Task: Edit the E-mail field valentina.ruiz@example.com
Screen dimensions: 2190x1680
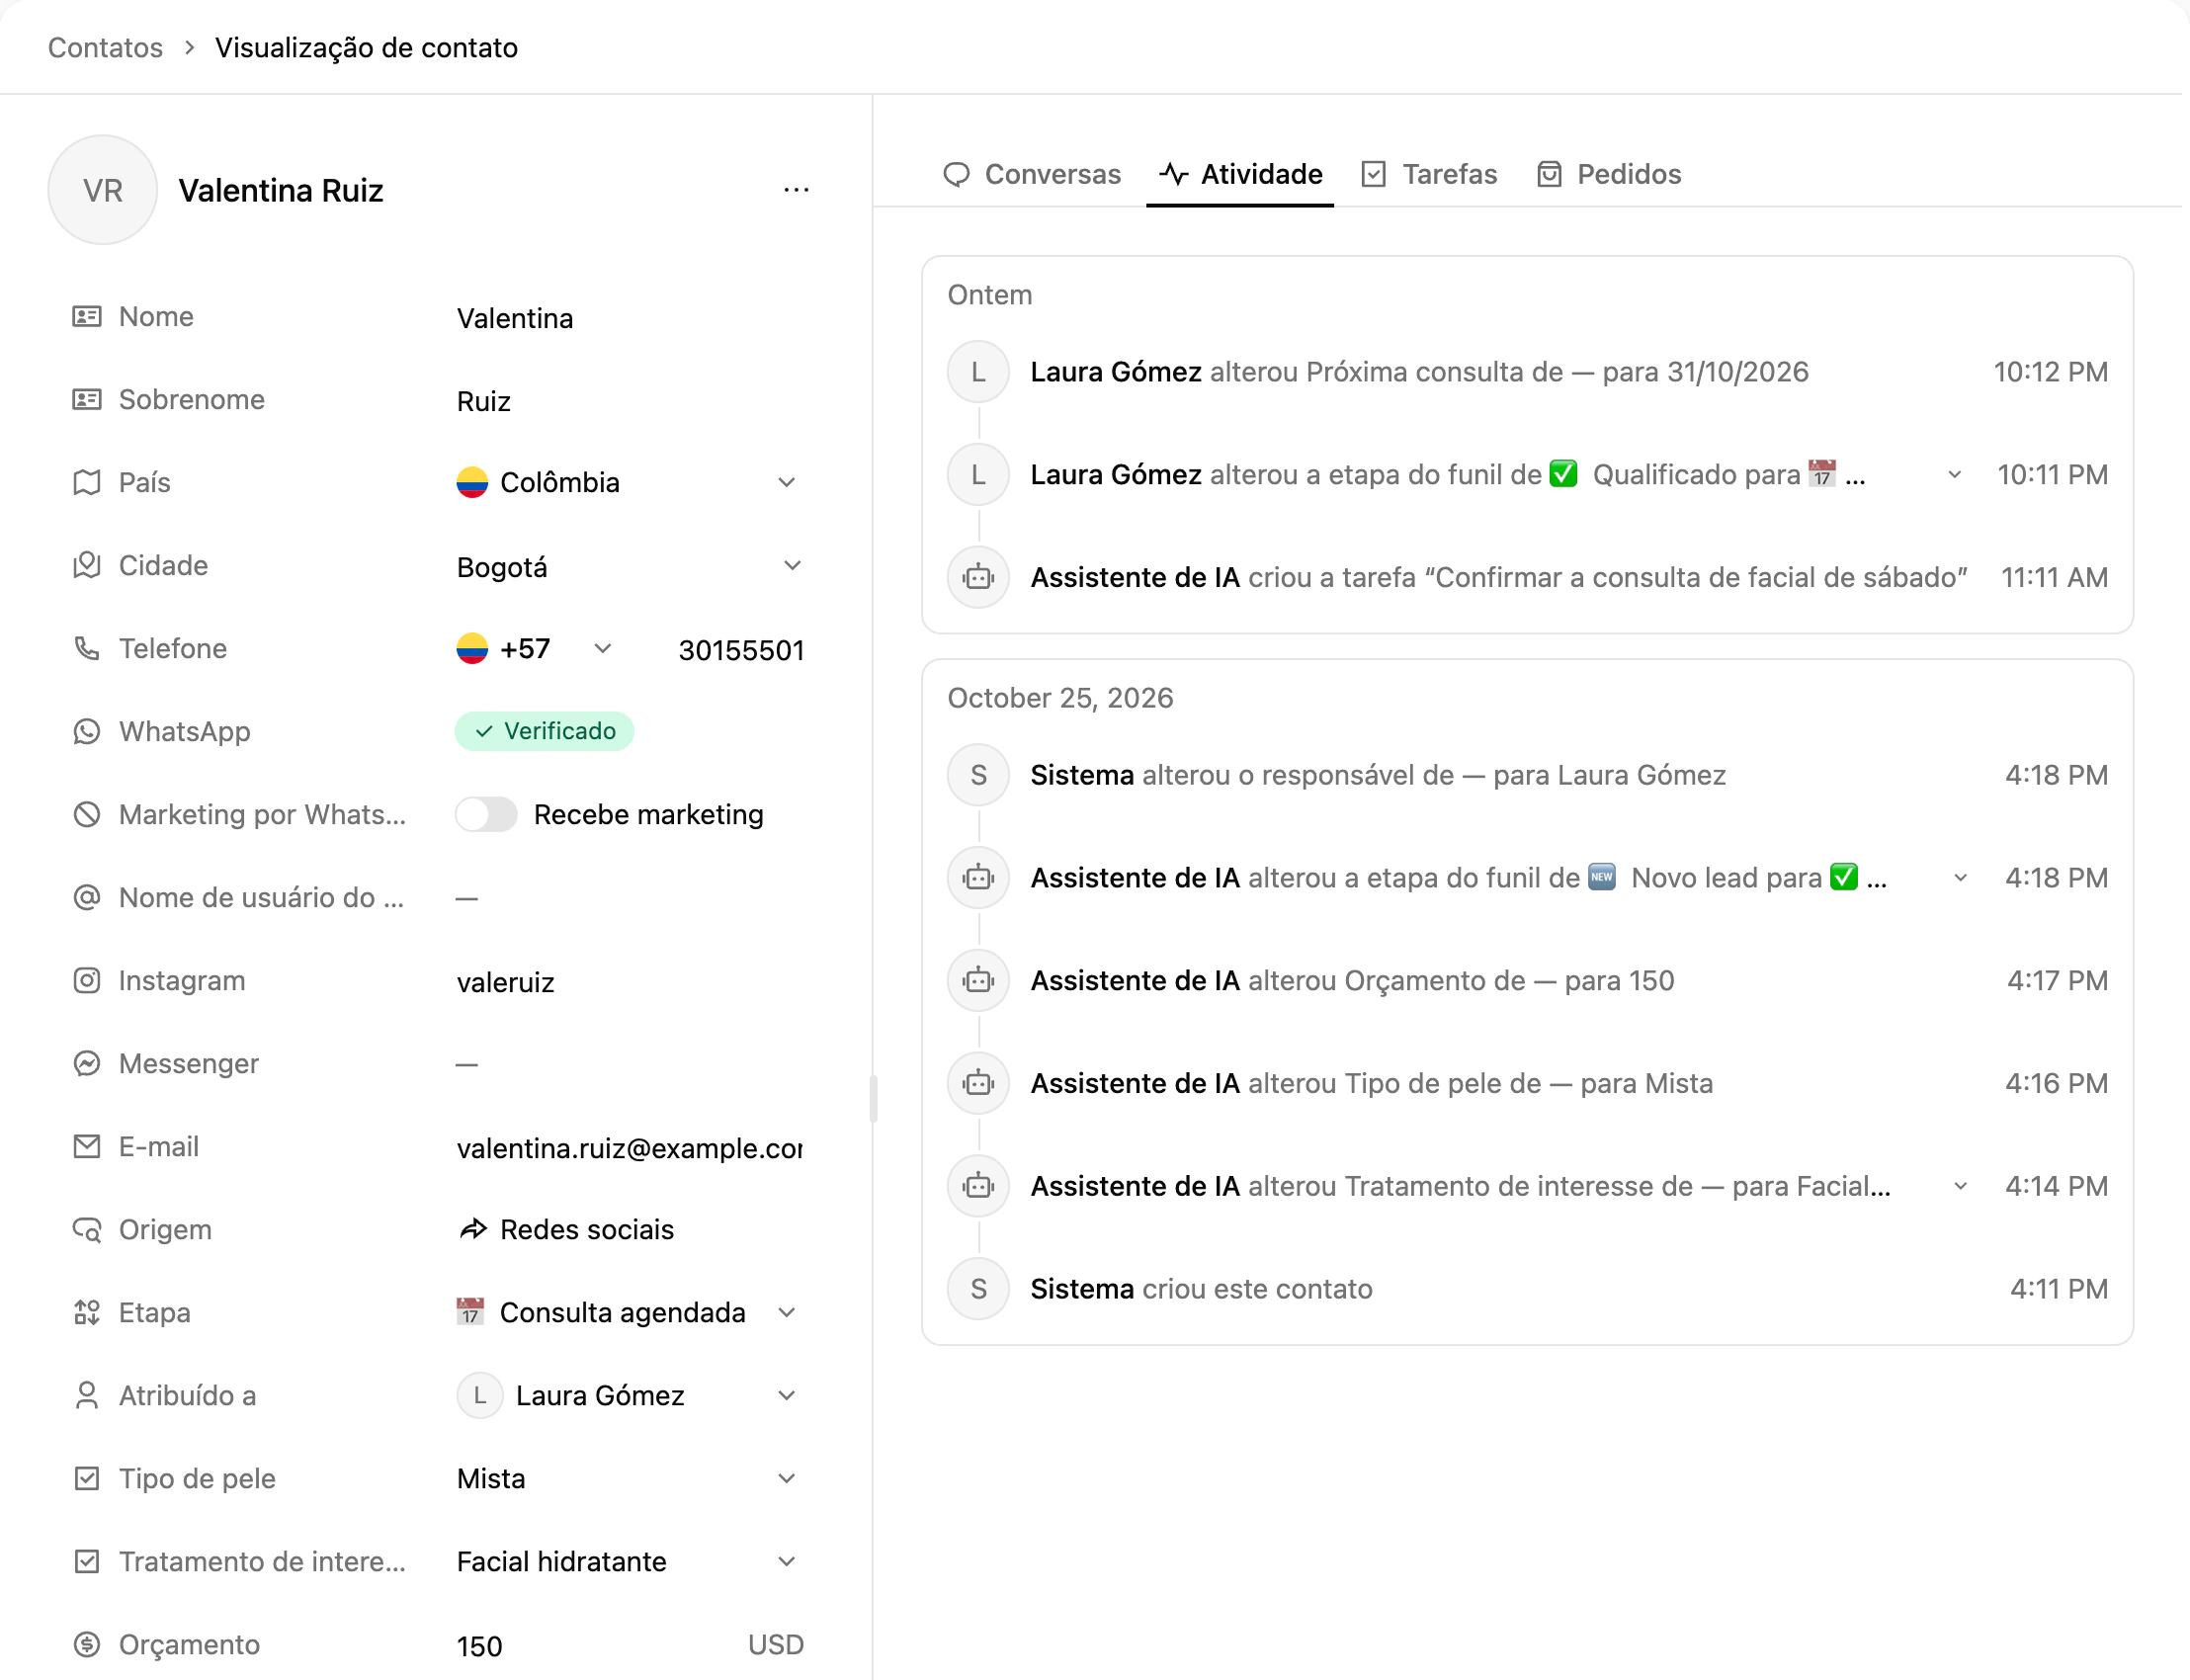Action: coord(630,1149)
